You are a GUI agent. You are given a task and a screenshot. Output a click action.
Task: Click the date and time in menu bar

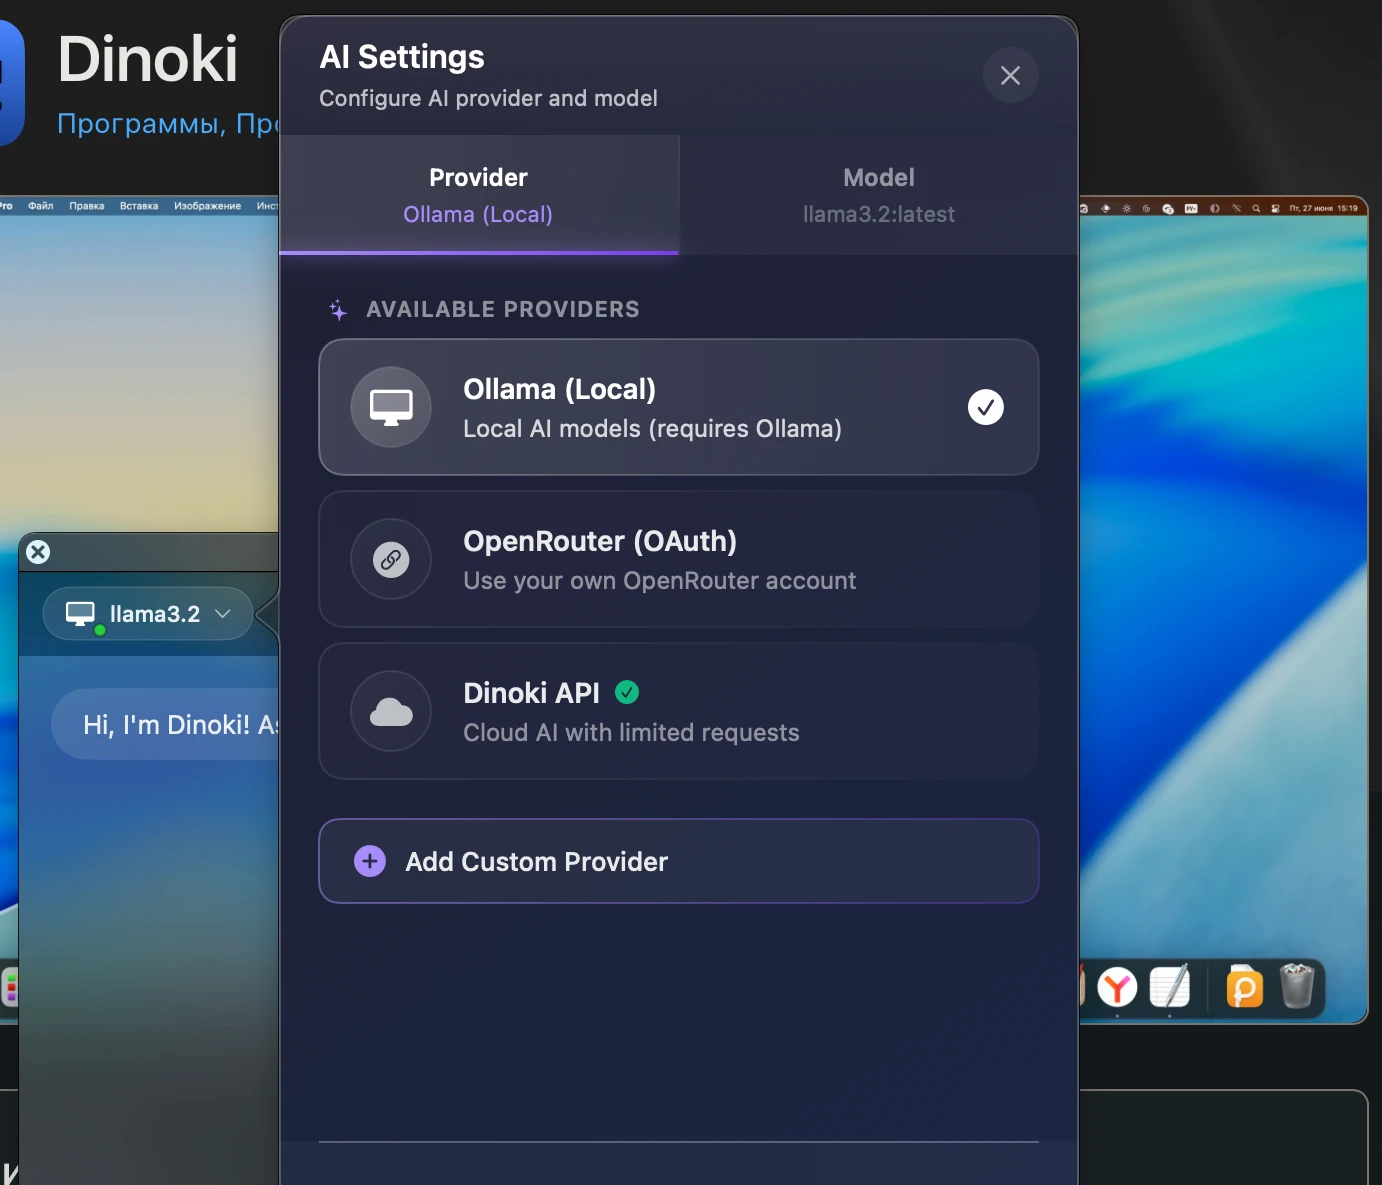[x=1323, y=209]
